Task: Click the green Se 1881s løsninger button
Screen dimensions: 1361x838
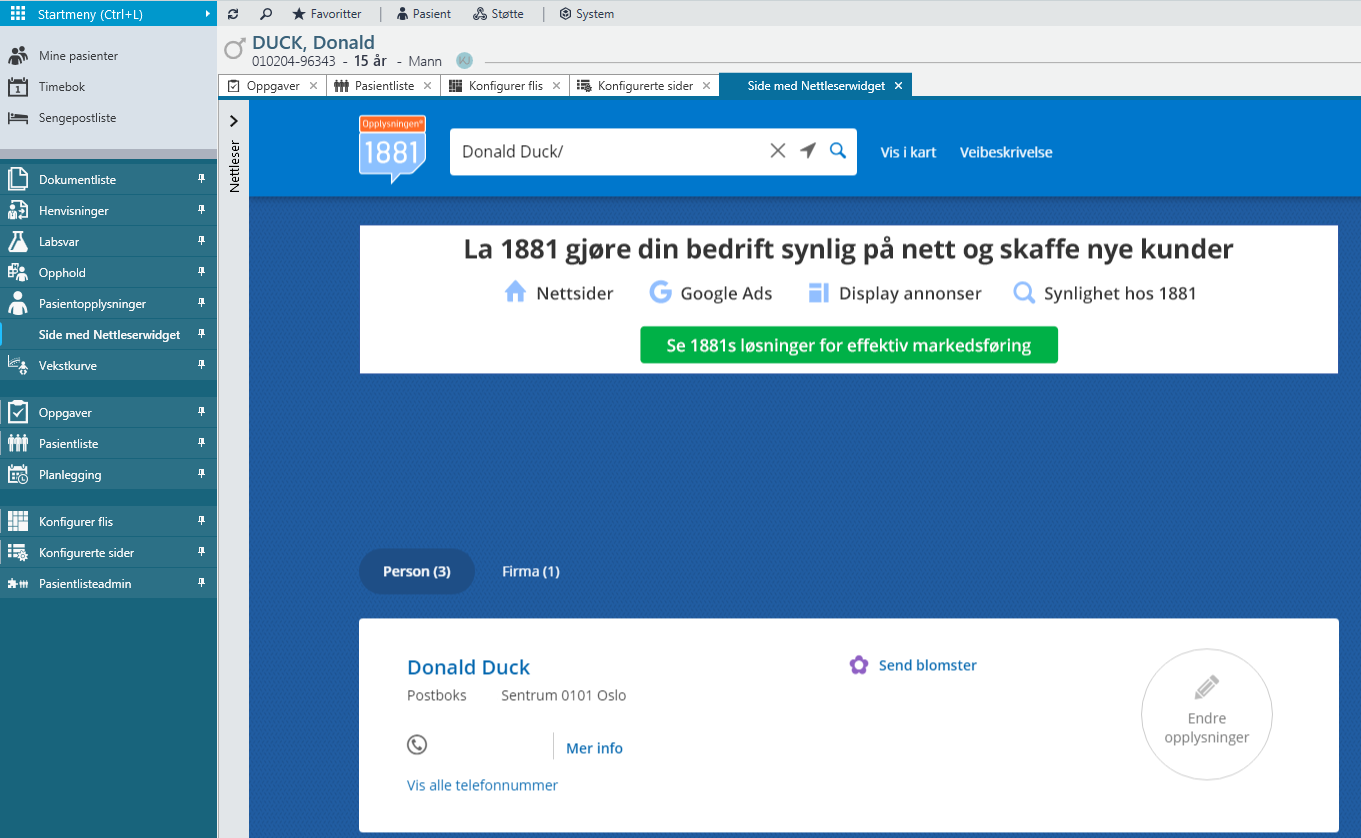Action: (x=848, y=345)
